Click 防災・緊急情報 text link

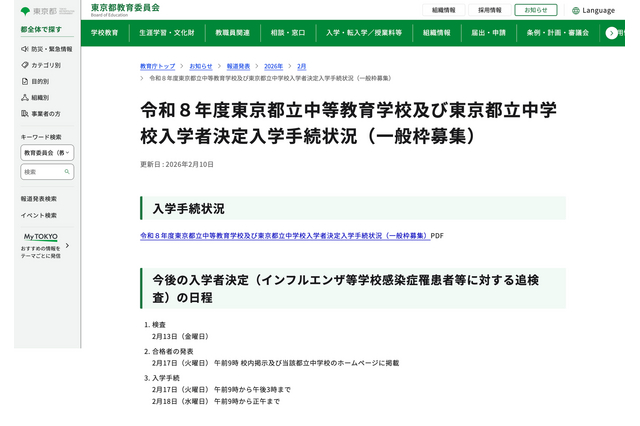52,49
